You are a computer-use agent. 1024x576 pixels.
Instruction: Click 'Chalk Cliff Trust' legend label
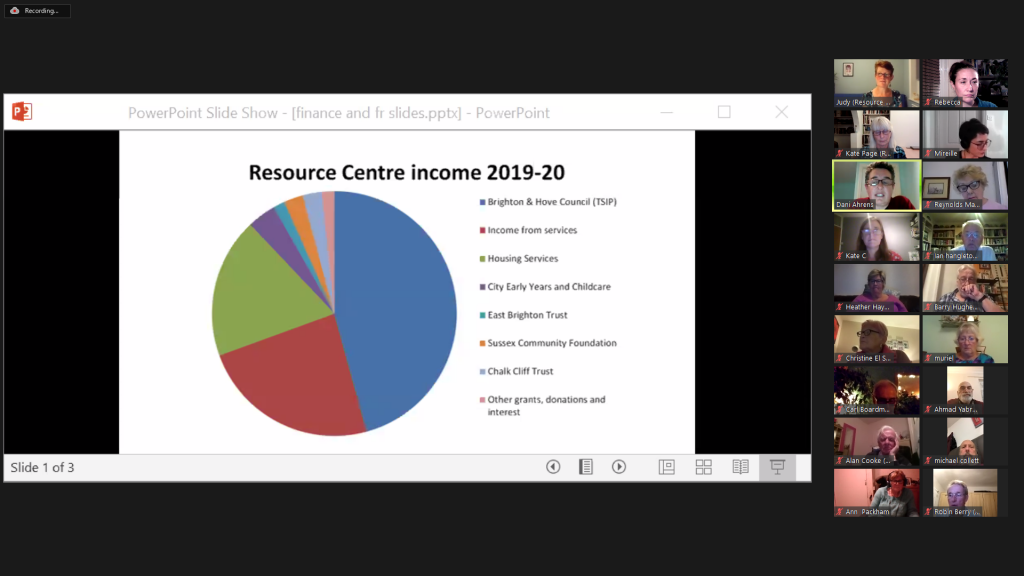(x=520, y=371)
